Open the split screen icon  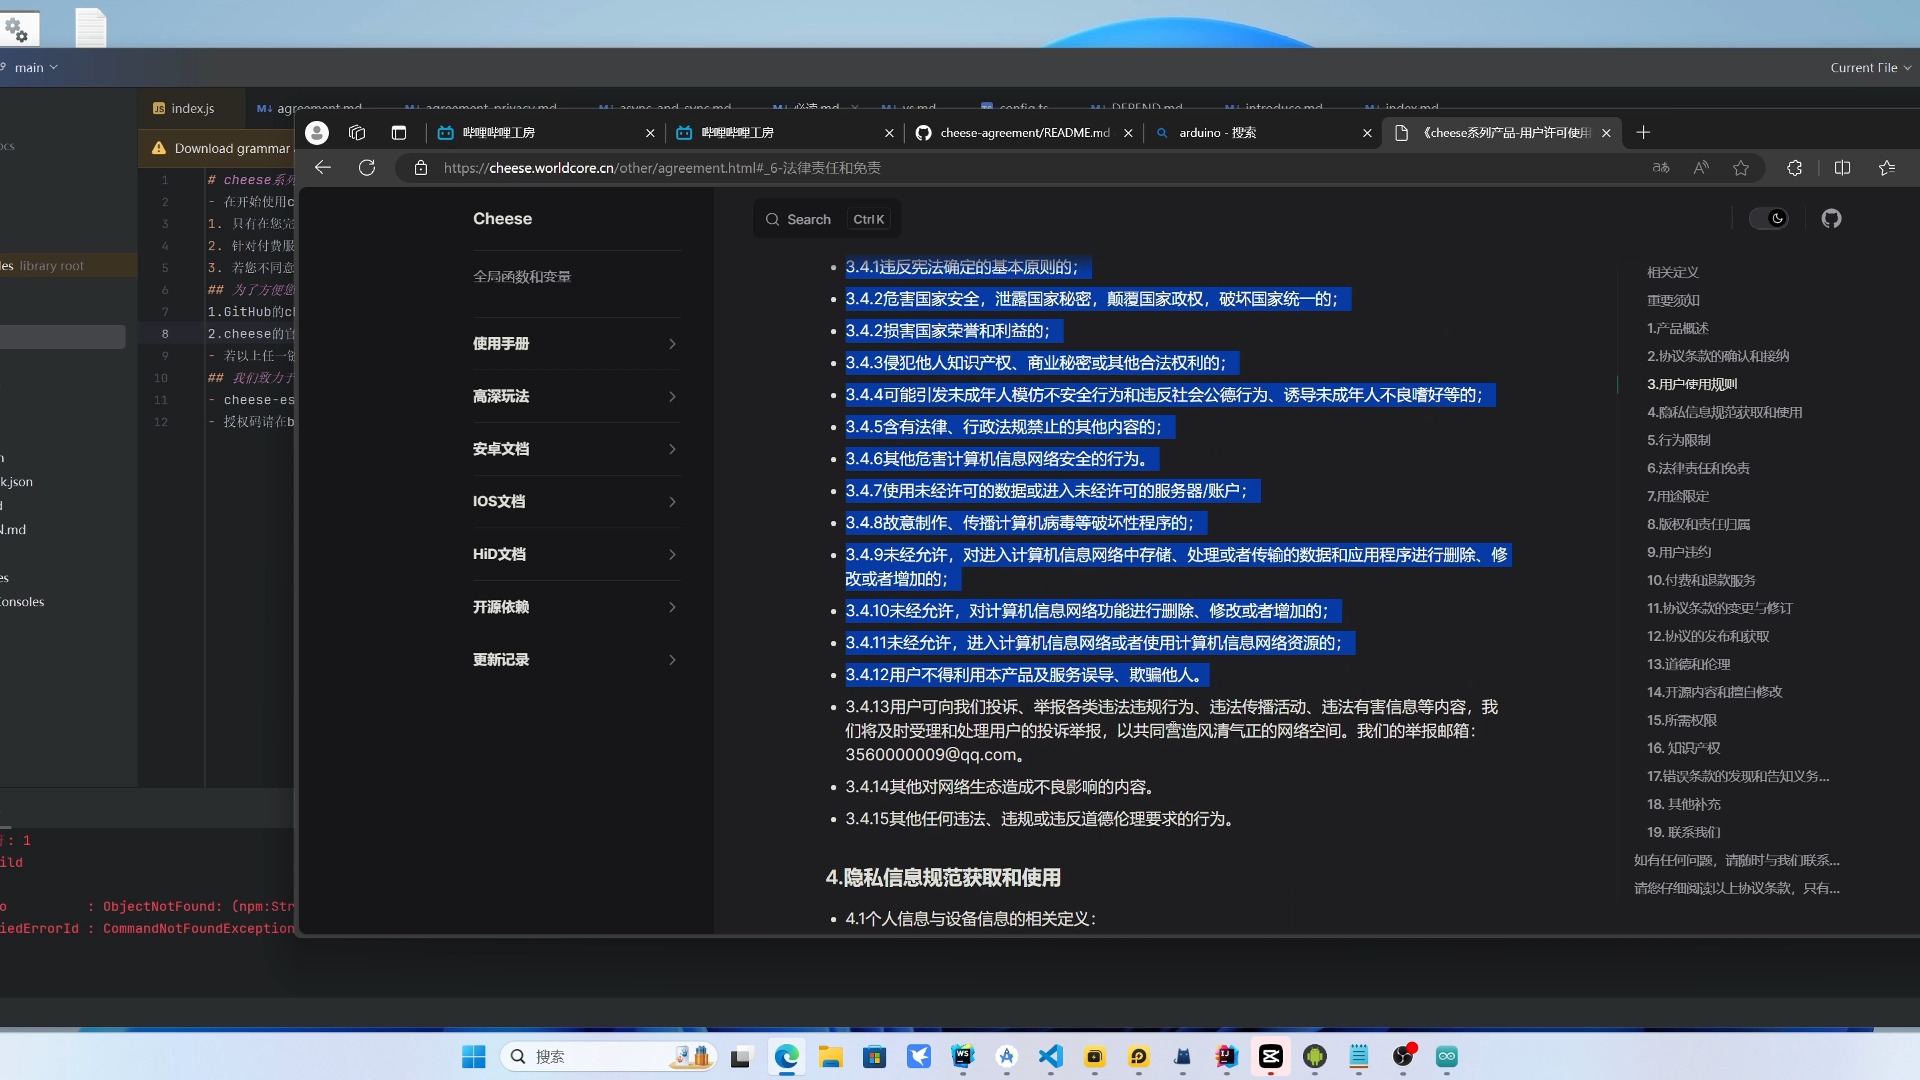coord(1843,168)
